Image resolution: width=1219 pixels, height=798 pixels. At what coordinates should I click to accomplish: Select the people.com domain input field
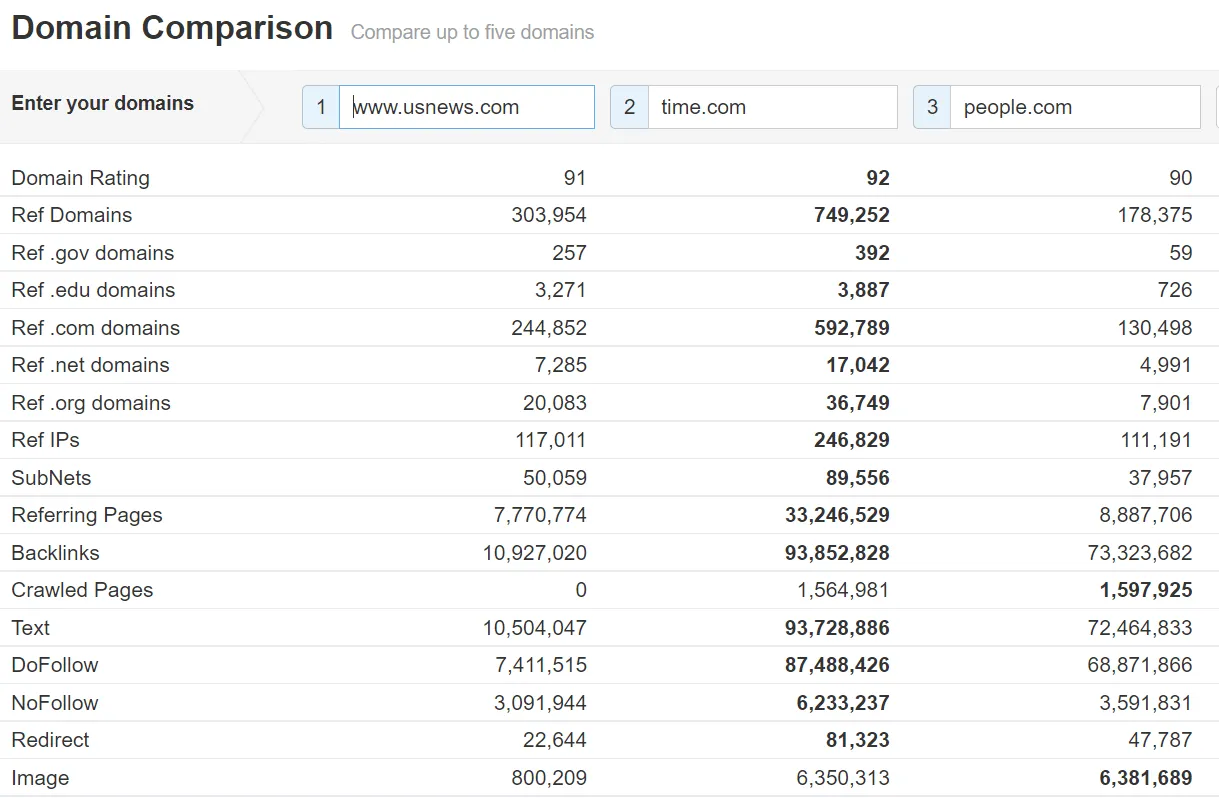(1074, 107)
